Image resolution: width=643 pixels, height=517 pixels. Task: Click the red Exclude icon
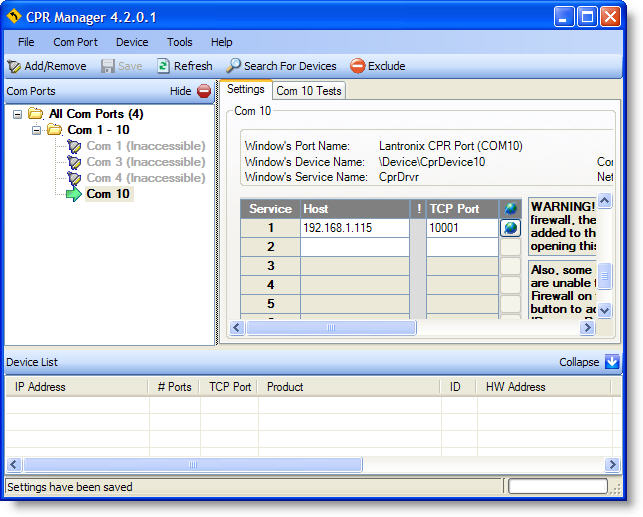pyautogui.click(x=357, y=66)
